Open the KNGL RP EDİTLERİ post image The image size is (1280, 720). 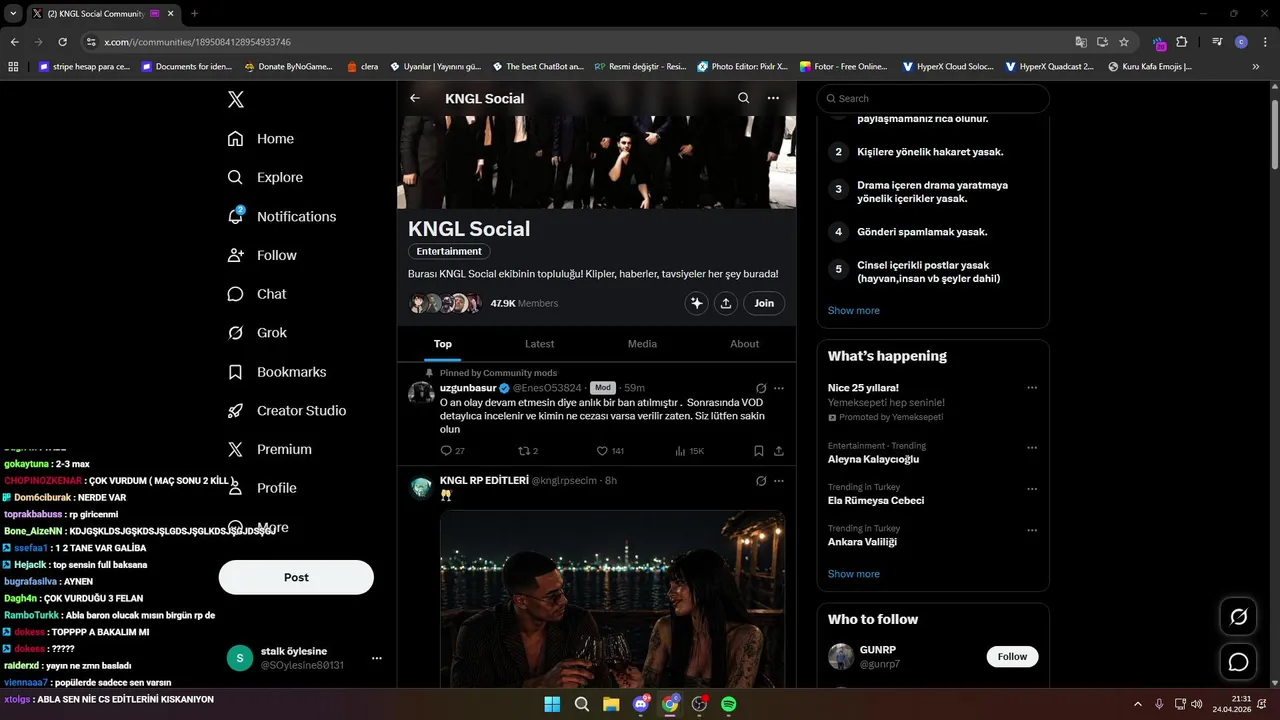pos(612,599)
